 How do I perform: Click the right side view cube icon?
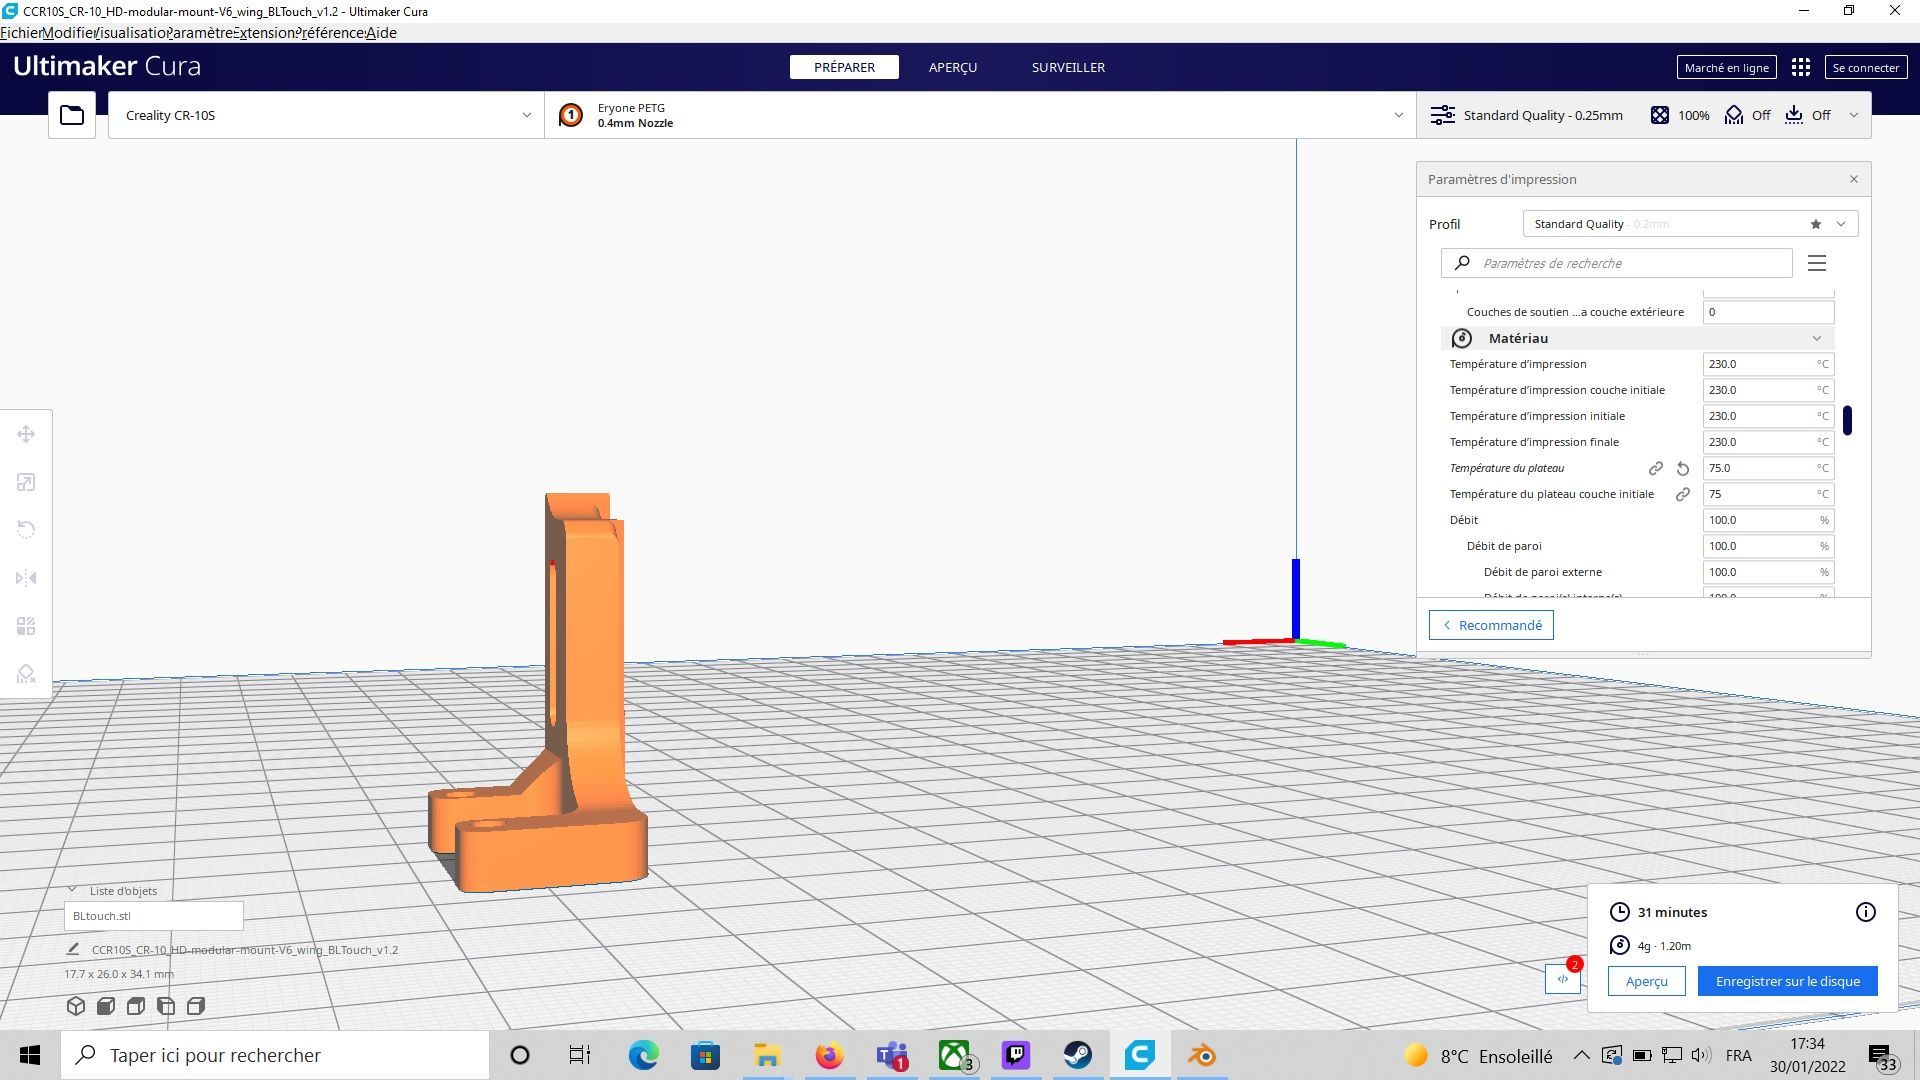pos(196,1006)
